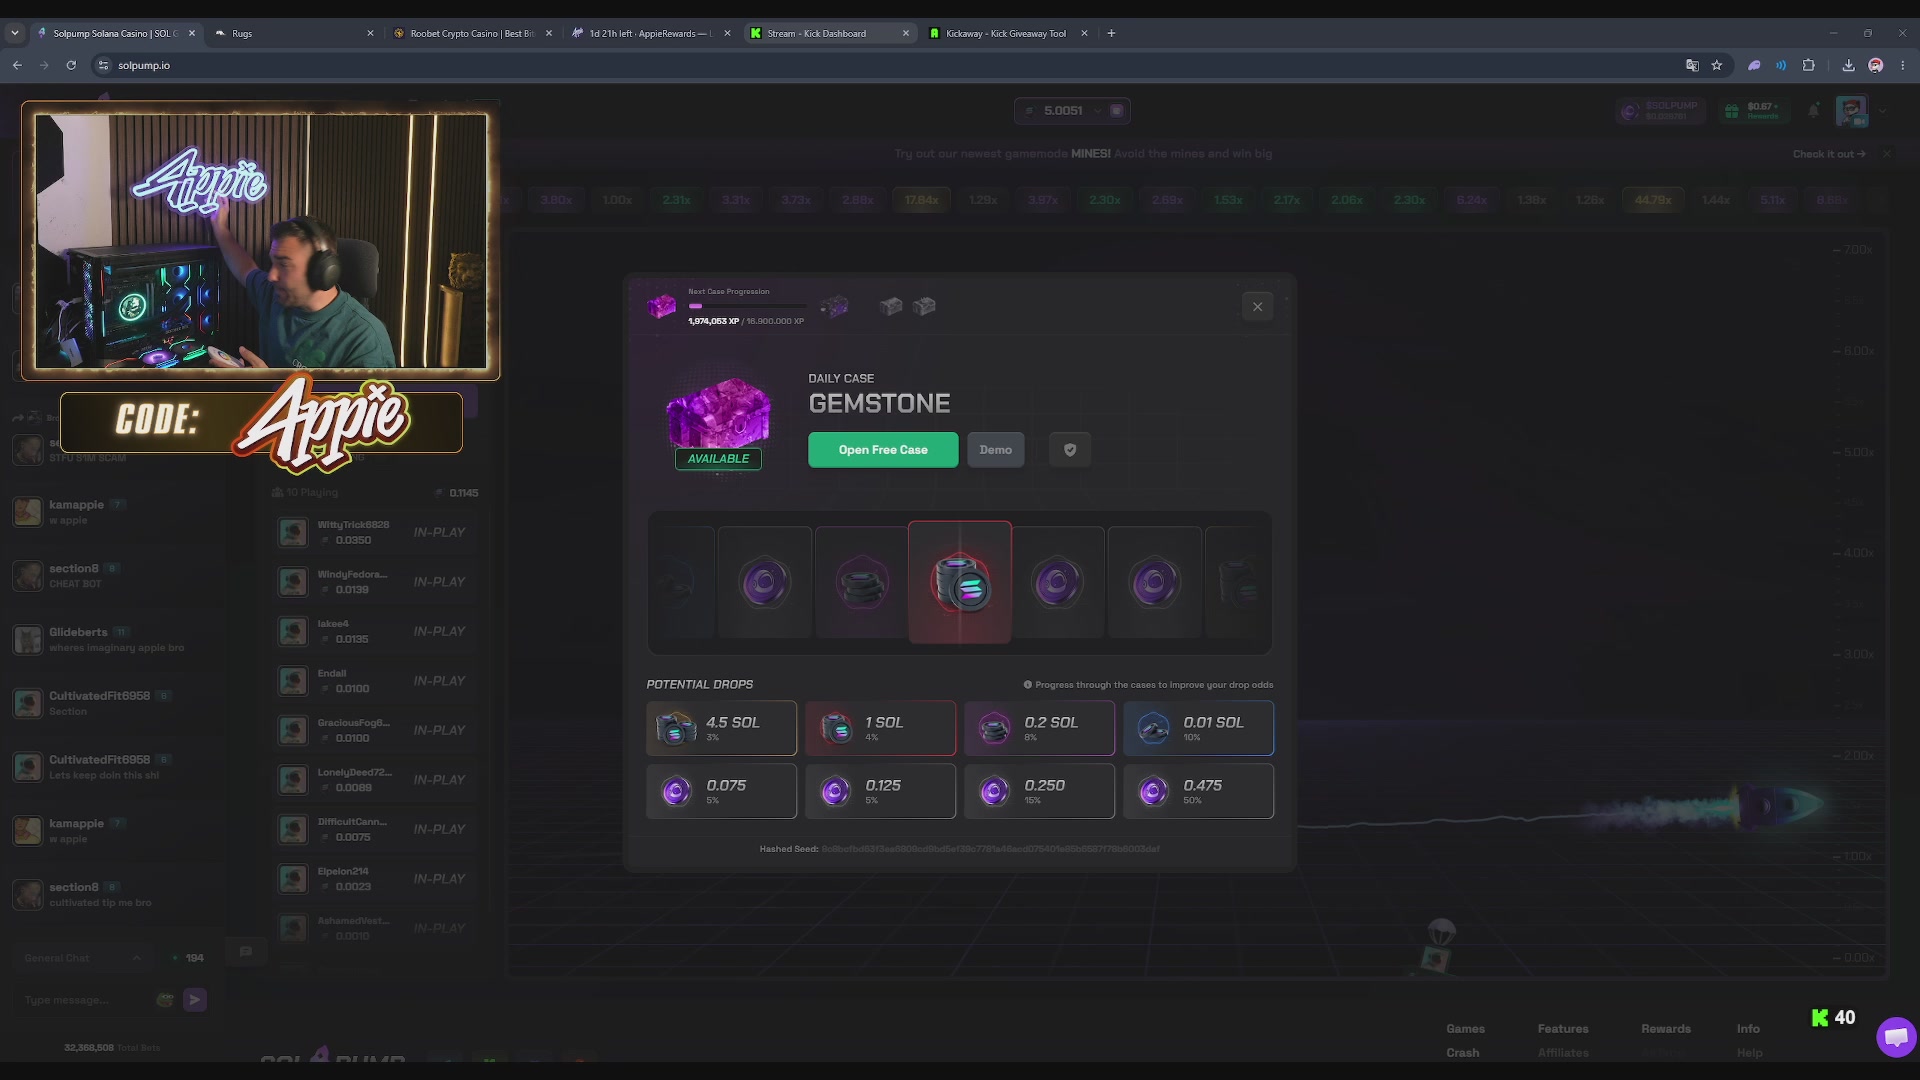Switch to the Stream - Kick Dashboard tab

point(830,33)
